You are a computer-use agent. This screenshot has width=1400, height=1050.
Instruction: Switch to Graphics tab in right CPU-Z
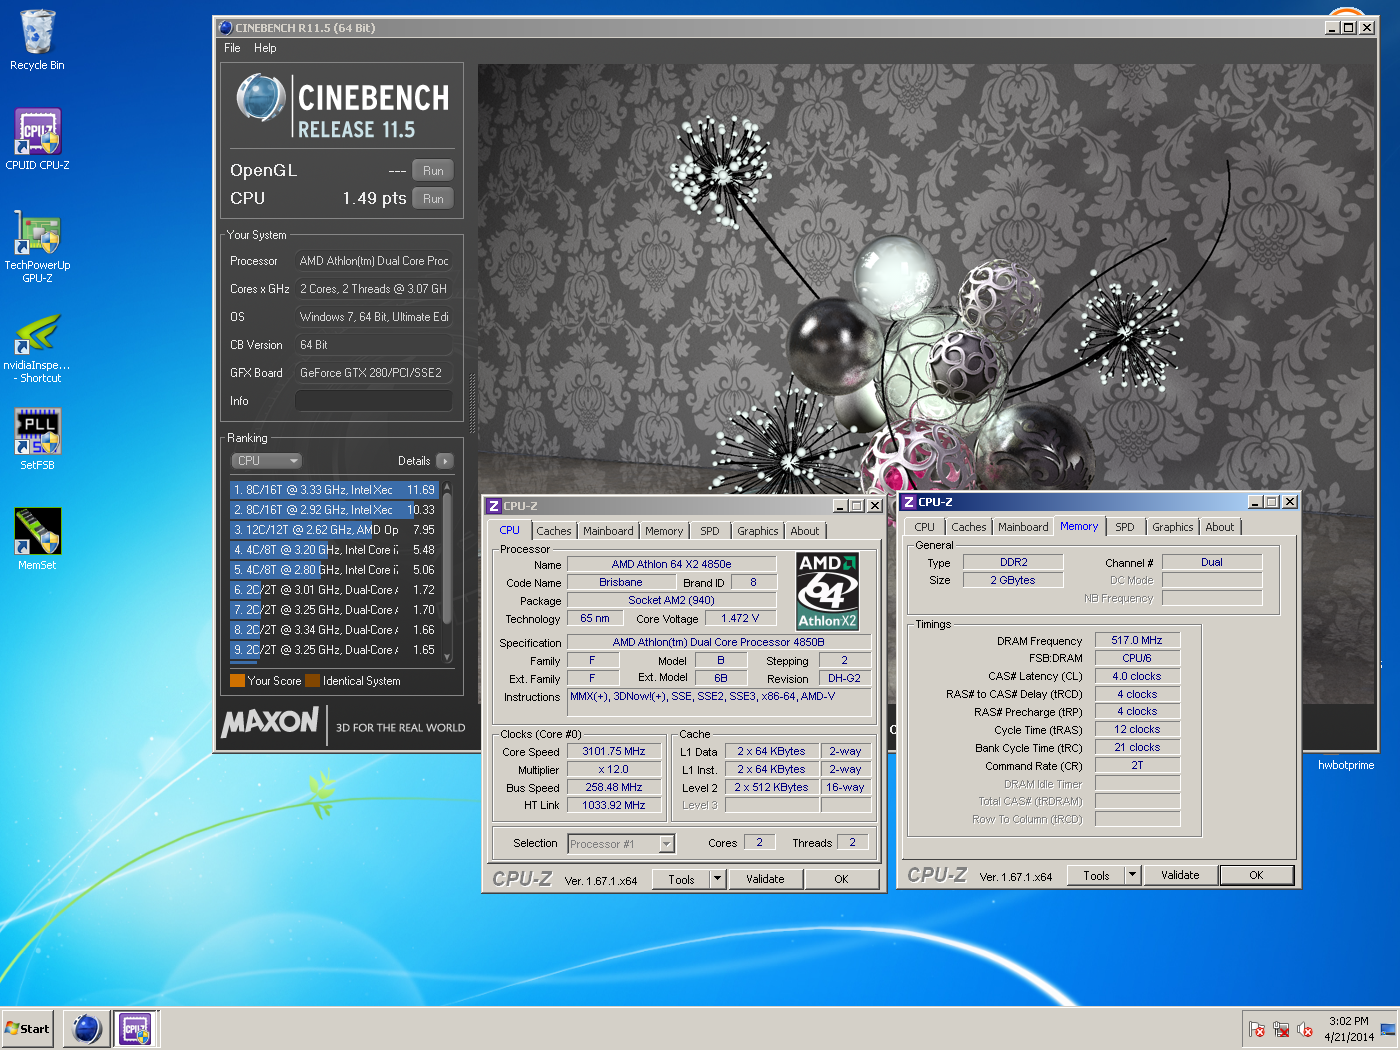[x=1173, y=527]
